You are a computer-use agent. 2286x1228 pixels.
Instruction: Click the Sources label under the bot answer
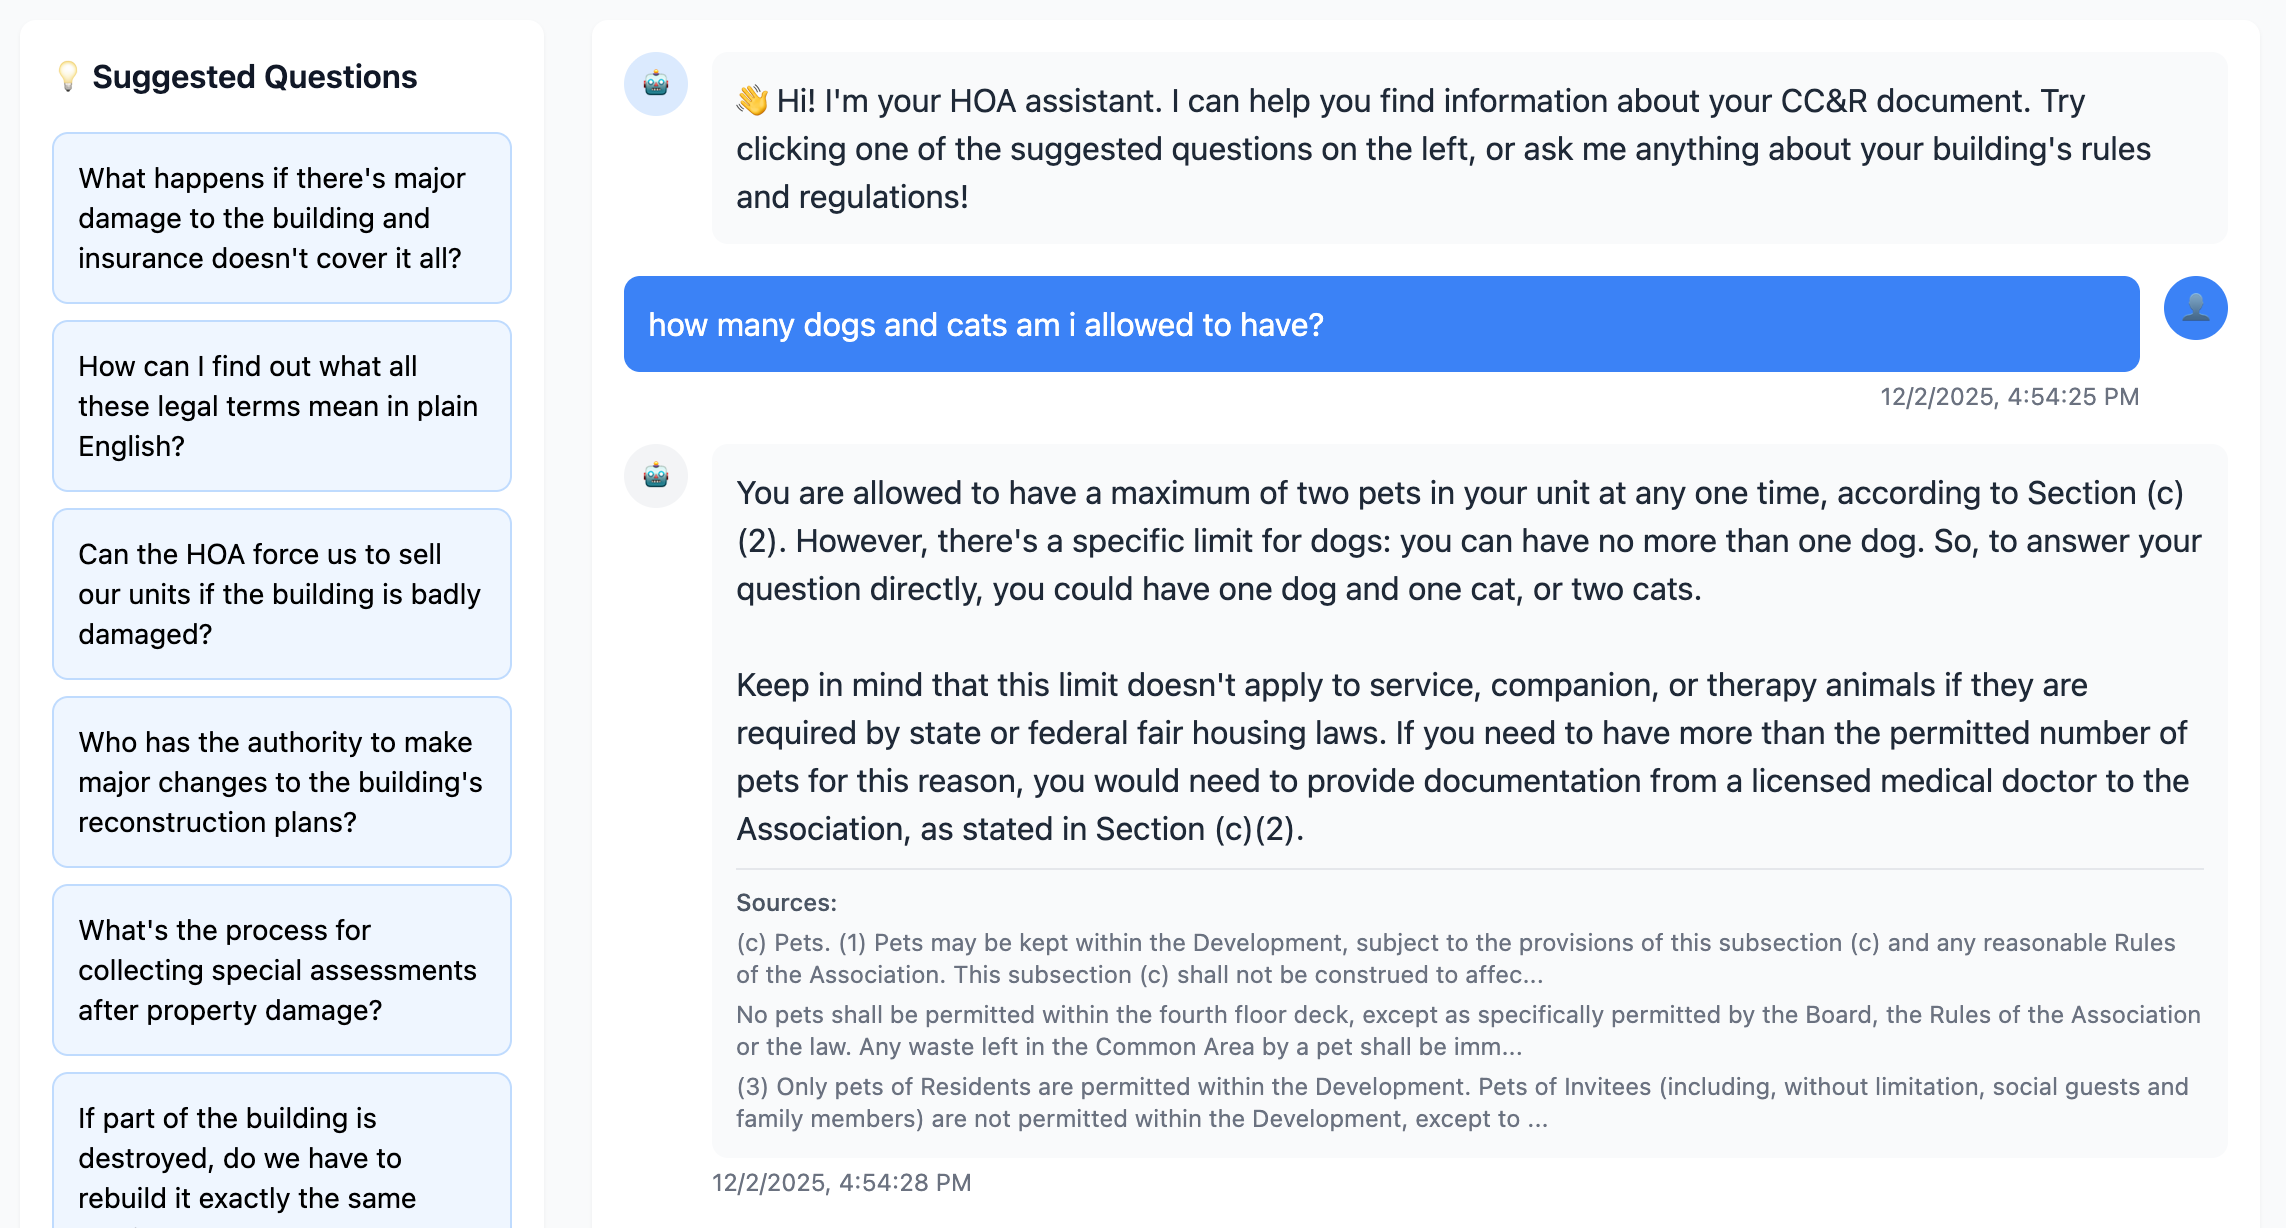[786, 902]
